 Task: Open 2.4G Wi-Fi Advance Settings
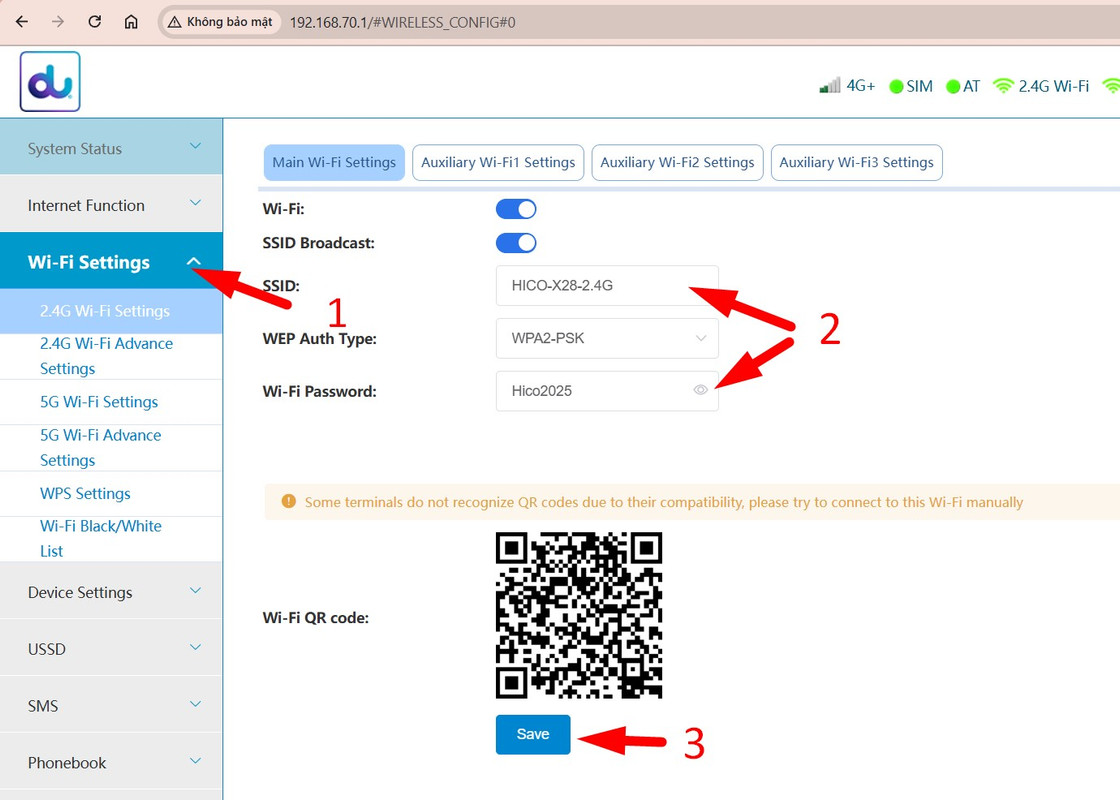[x=111, y=356]
